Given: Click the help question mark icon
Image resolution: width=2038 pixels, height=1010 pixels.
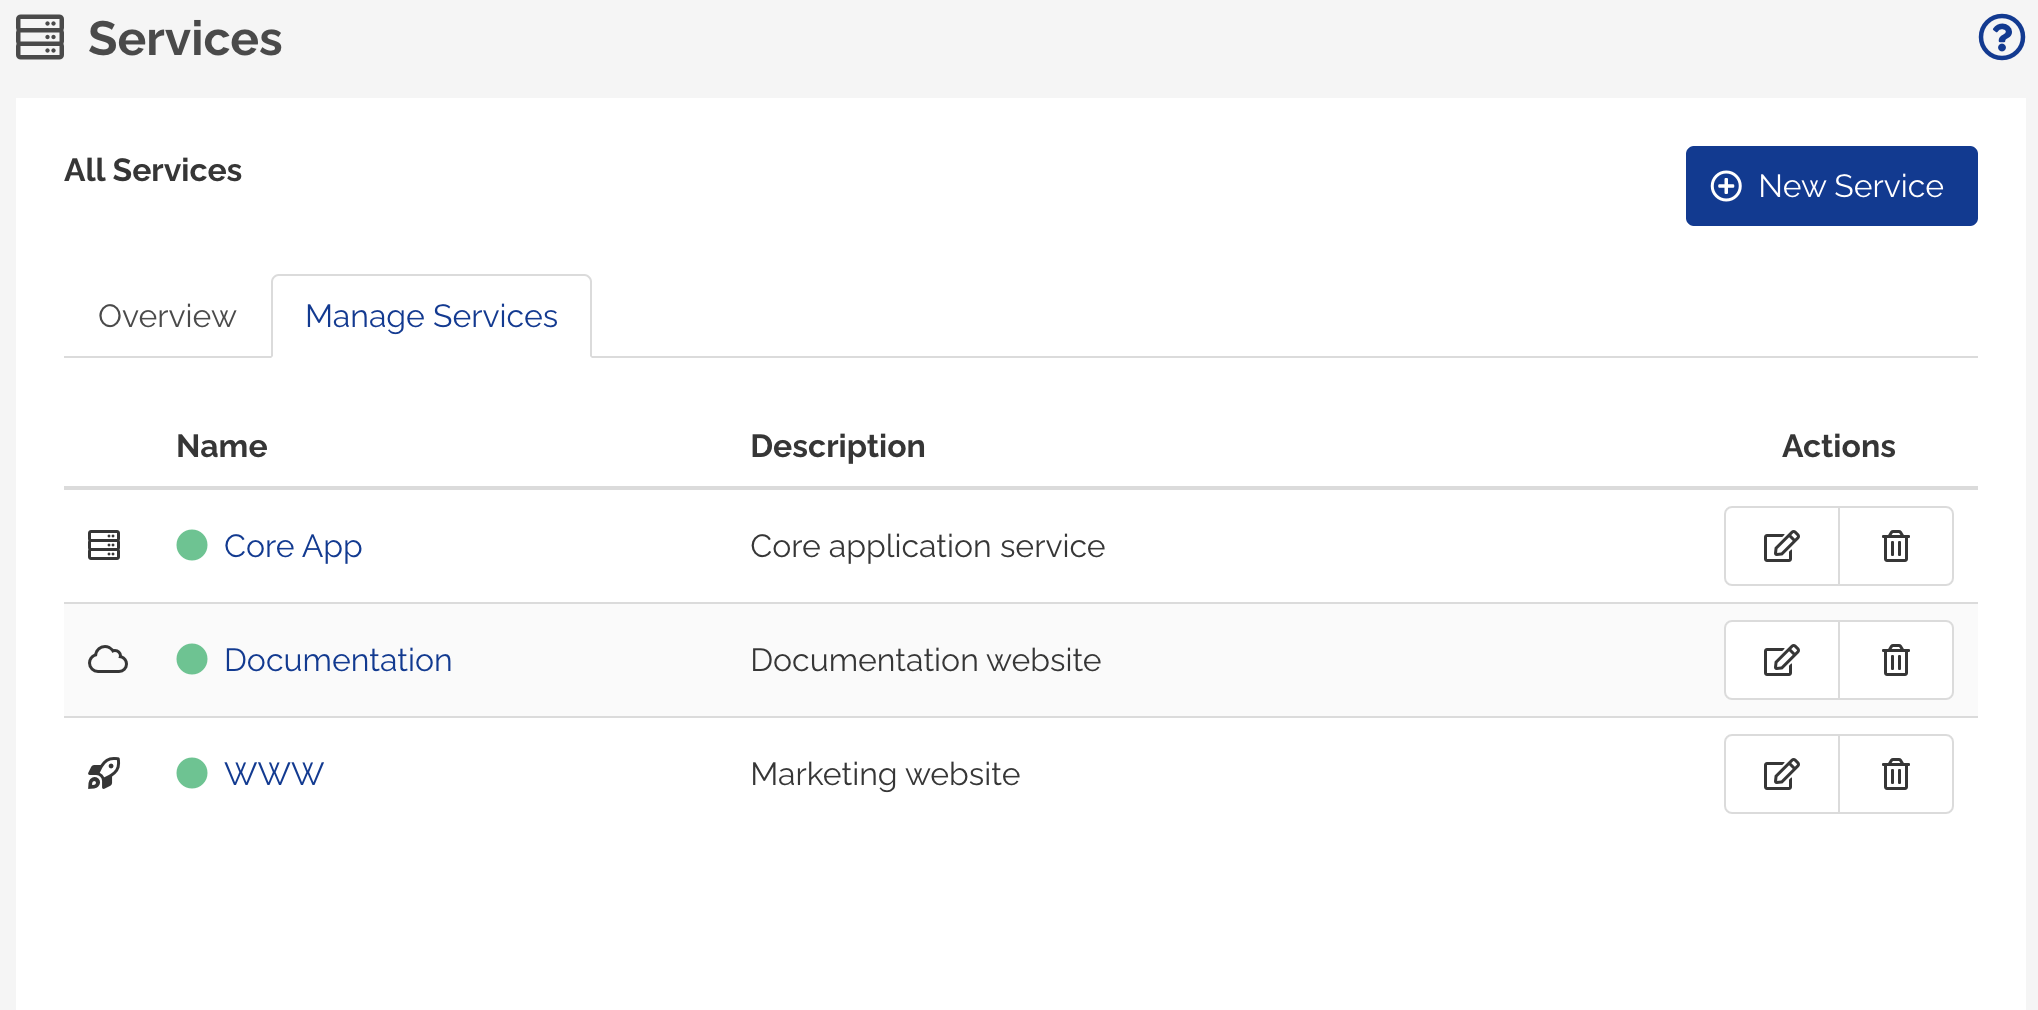Looking at the screenshot, I should click(2000, 37).
